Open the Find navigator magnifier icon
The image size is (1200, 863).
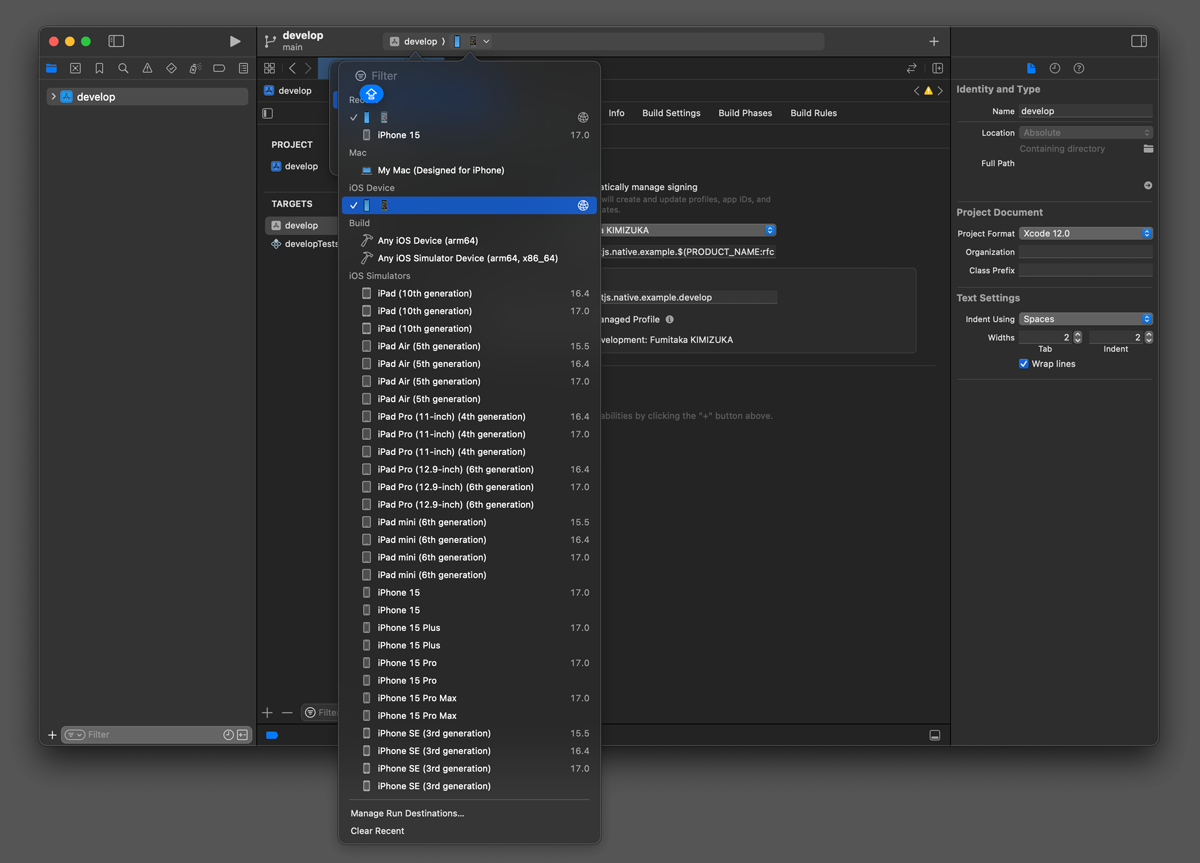123,69
